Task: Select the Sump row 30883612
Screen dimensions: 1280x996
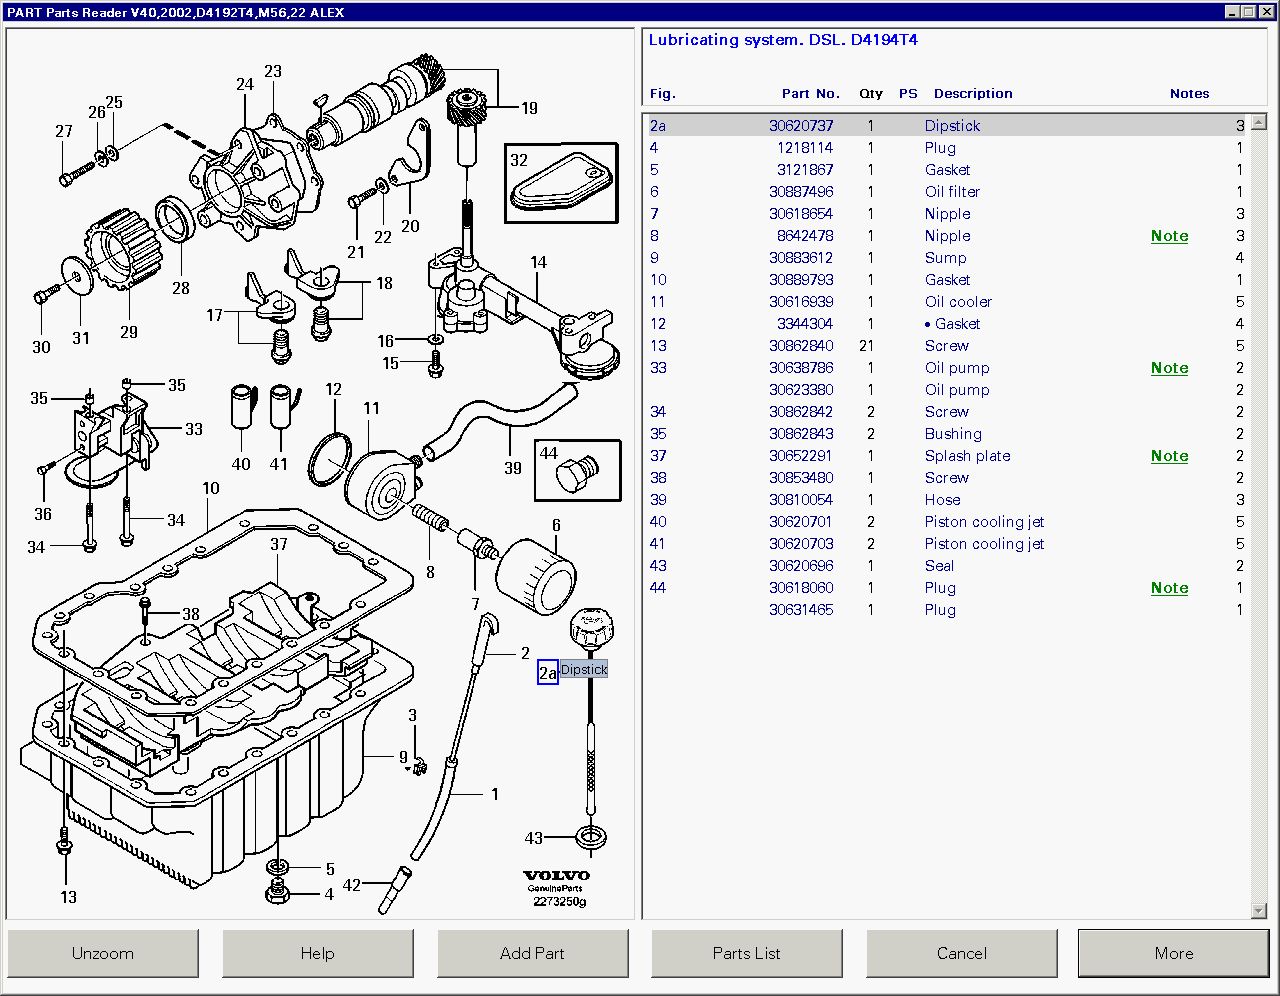Action: pyautogui.click(x=946, y=258)
